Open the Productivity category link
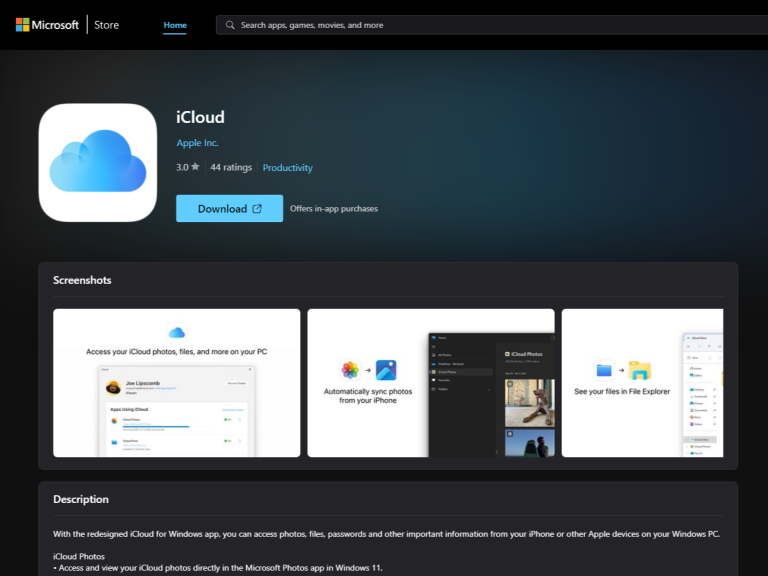 [x=288, y=168]
